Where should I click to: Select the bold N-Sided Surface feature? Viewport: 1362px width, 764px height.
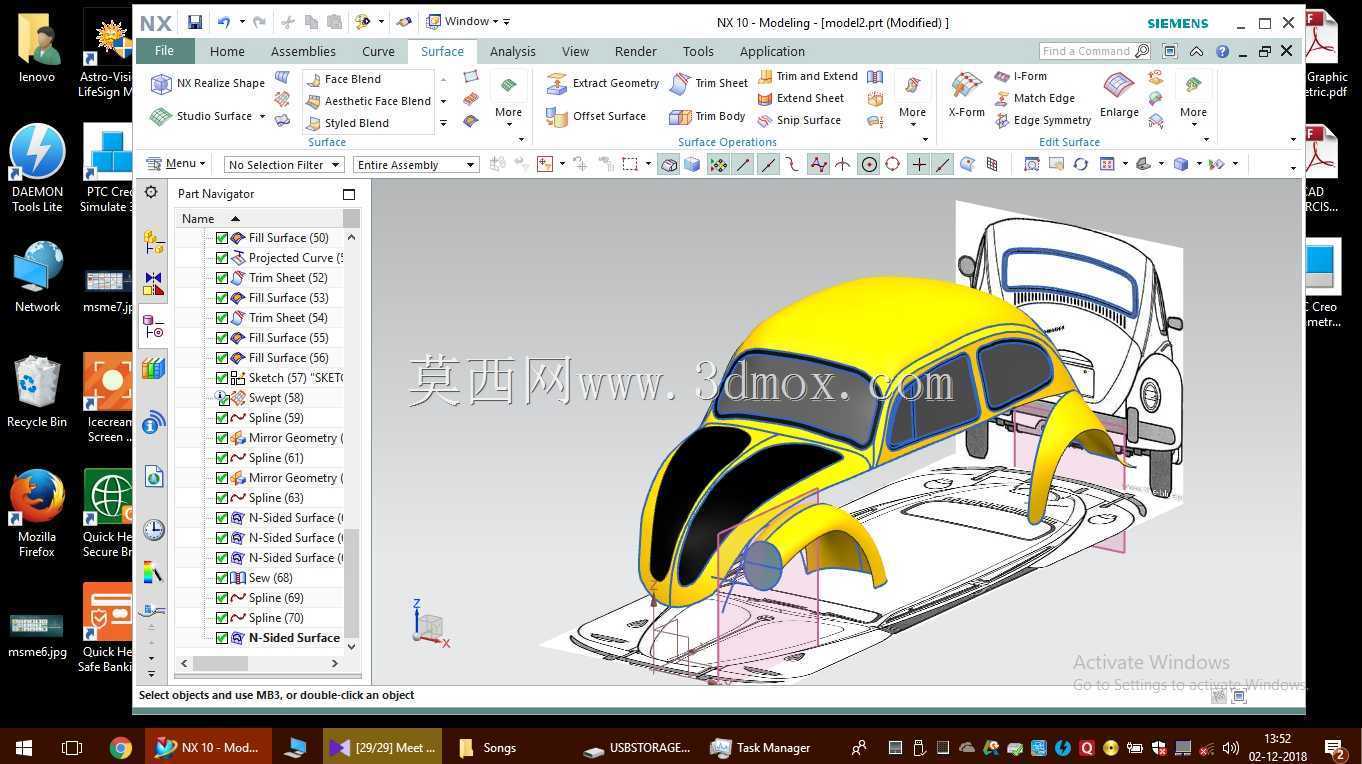tap(285, 638)
